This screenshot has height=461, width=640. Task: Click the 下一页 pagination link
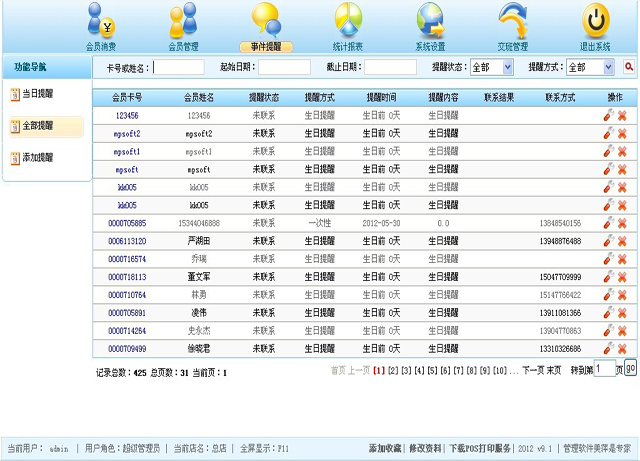[533, 371]
